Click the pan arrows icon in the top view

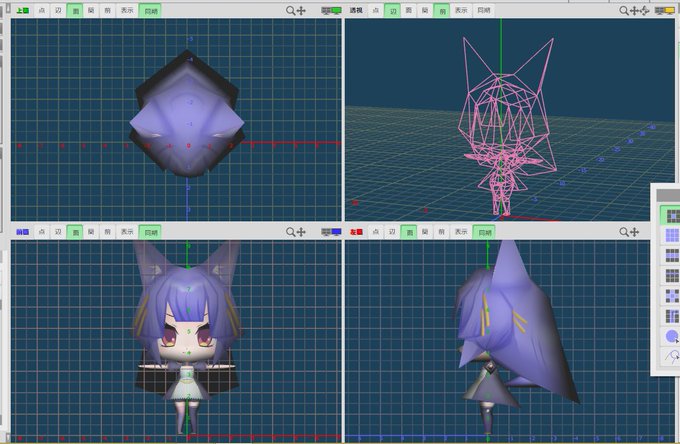click(x=301, y=10)
